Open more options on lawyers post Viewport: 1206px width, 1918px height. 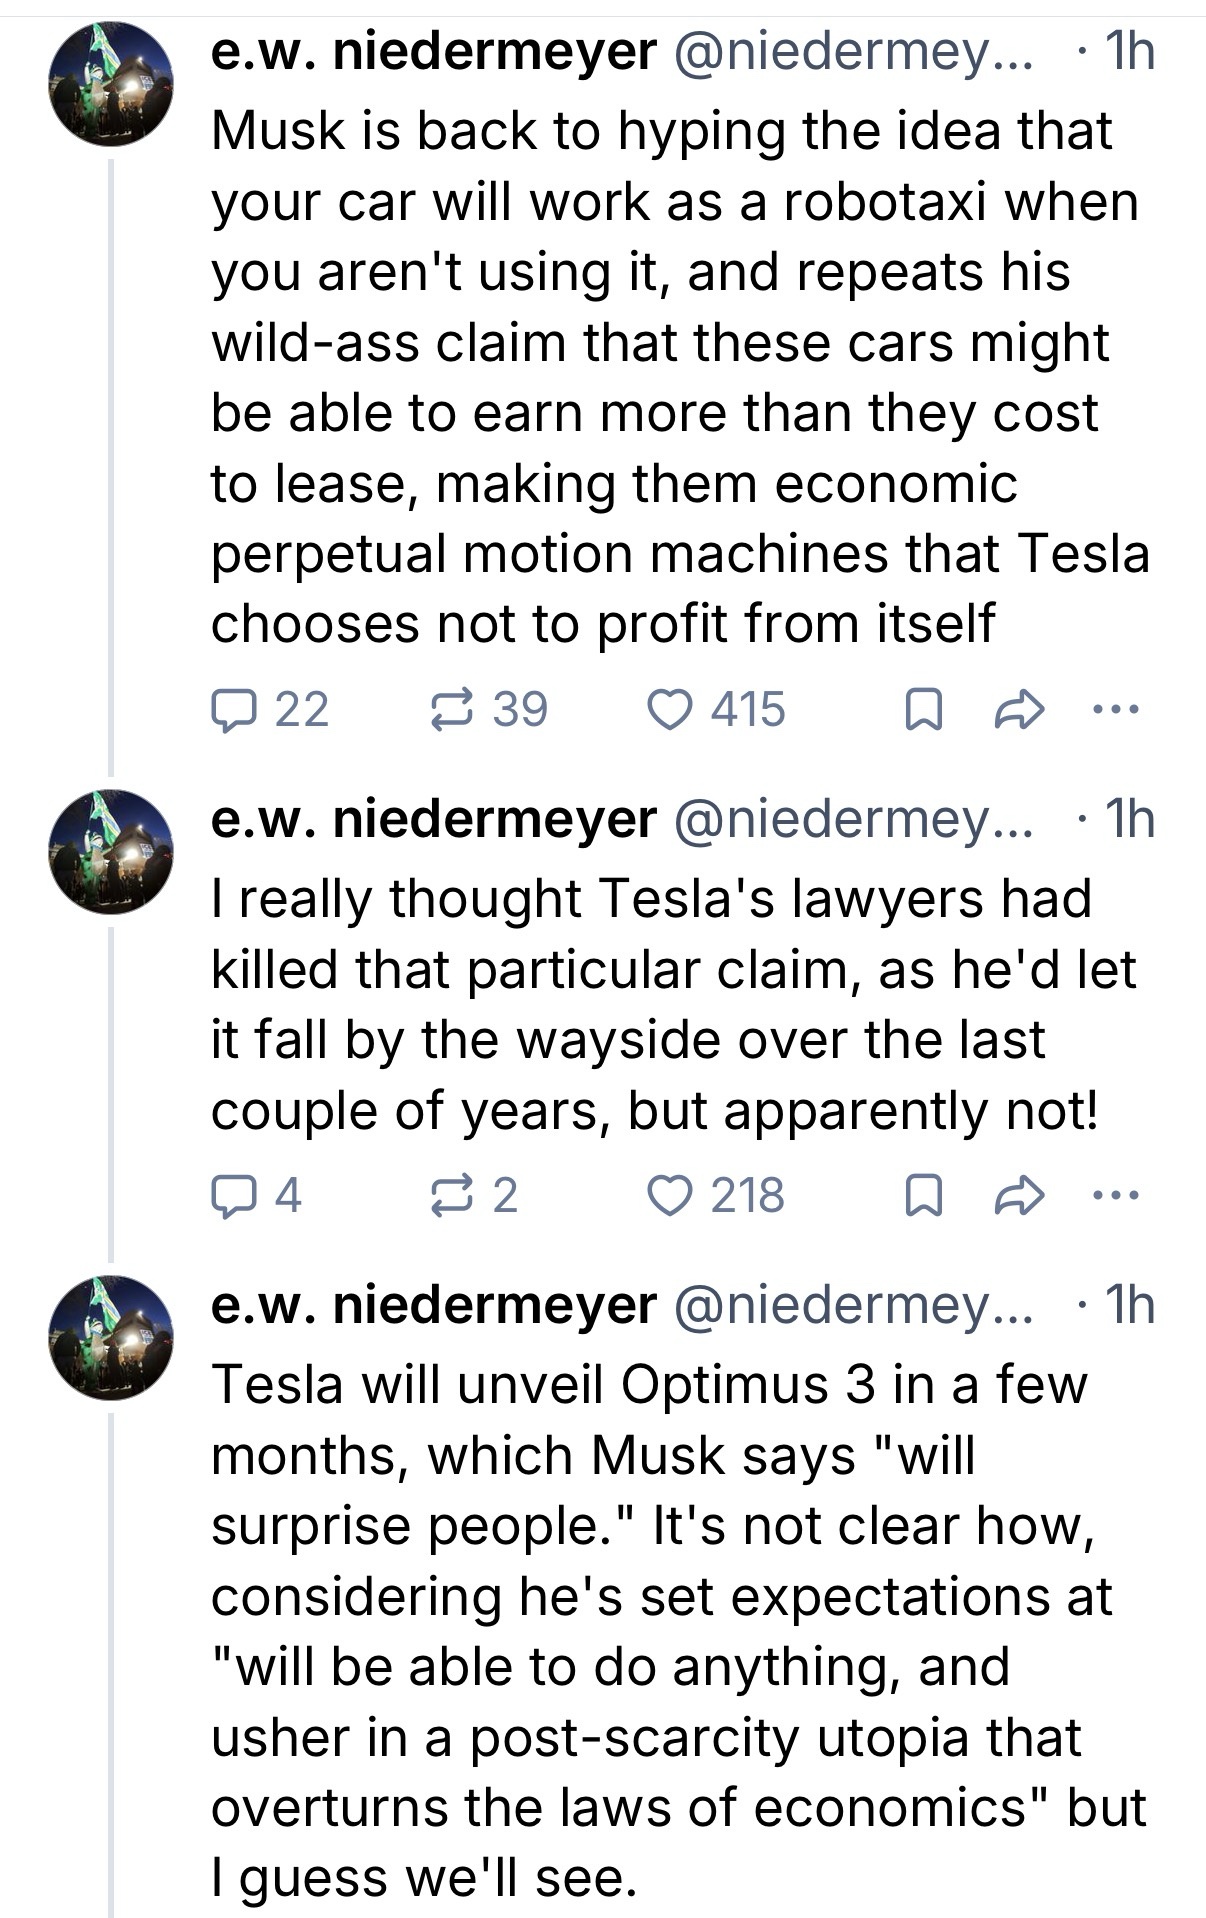(1114, 1197)
